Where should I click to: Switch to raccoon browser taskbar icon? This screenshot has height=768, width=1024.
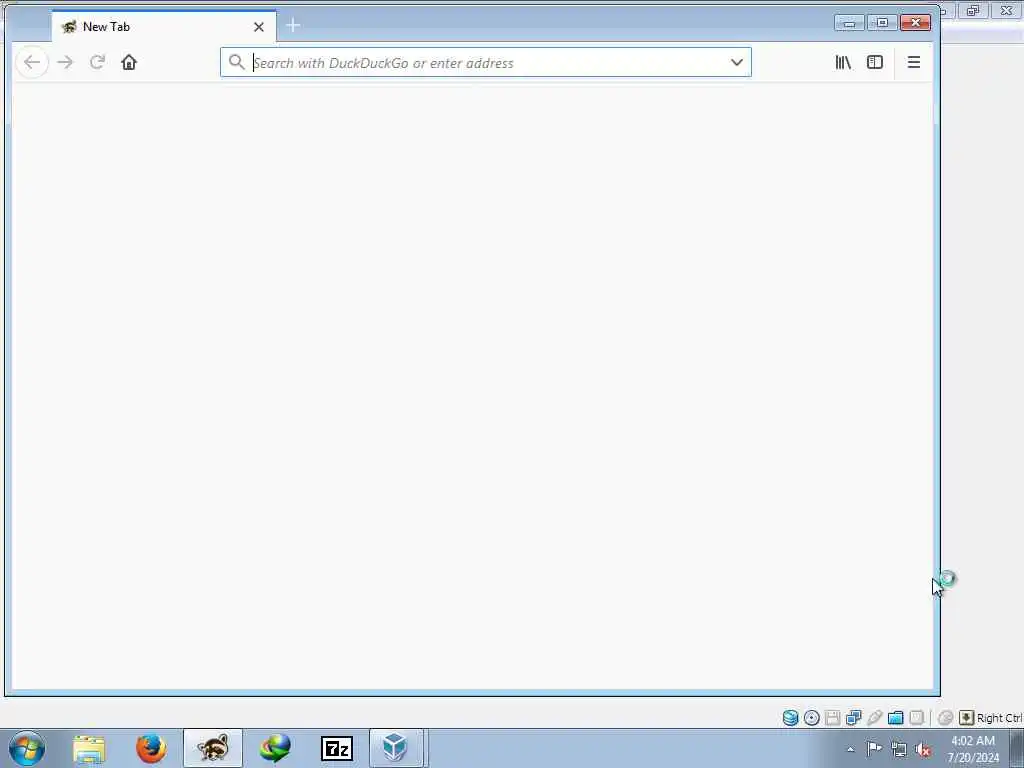pyautogui.click(x=213, y=748)
